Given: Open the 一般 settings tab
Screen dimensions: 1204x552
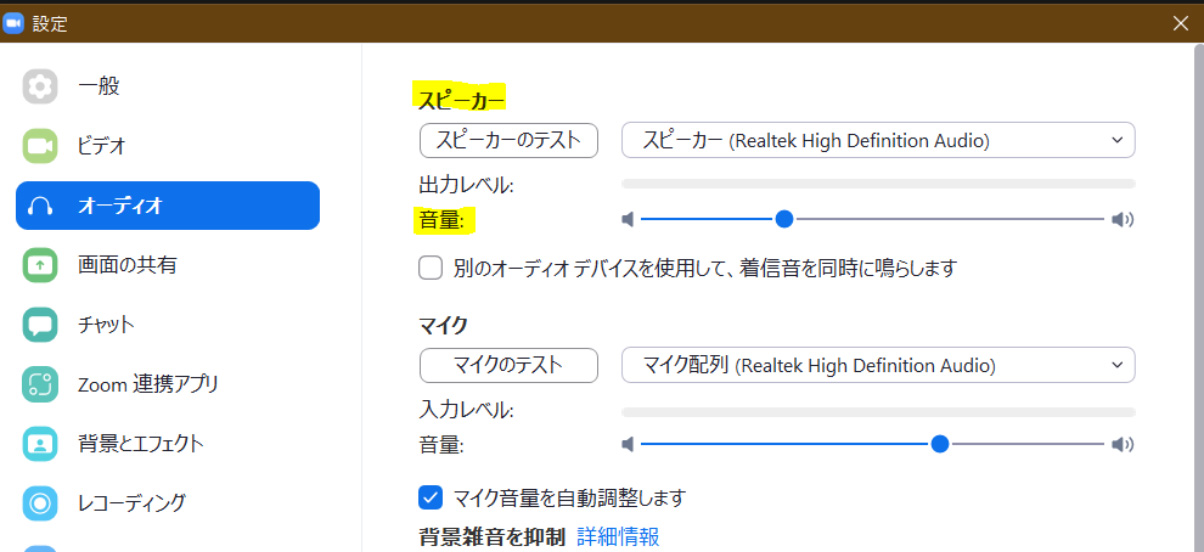Looking at the screenshot, I should click(168, 87).
